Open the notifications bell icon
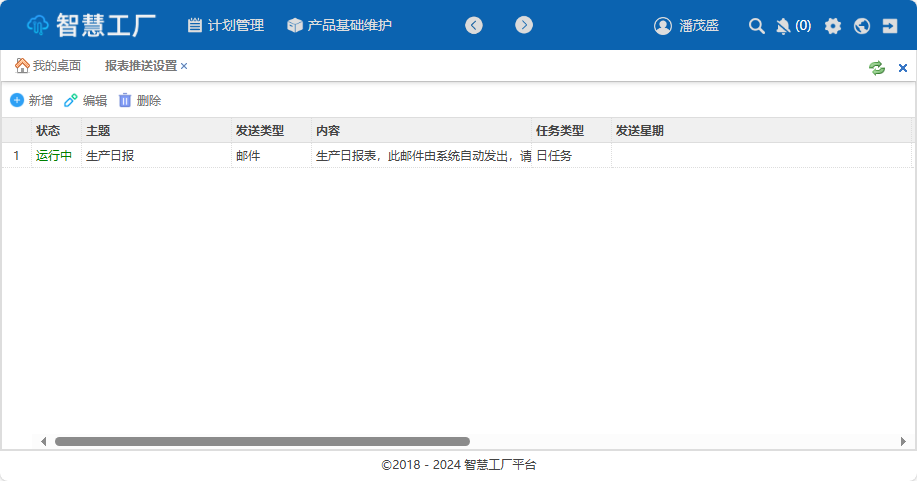 click(783, 26)
